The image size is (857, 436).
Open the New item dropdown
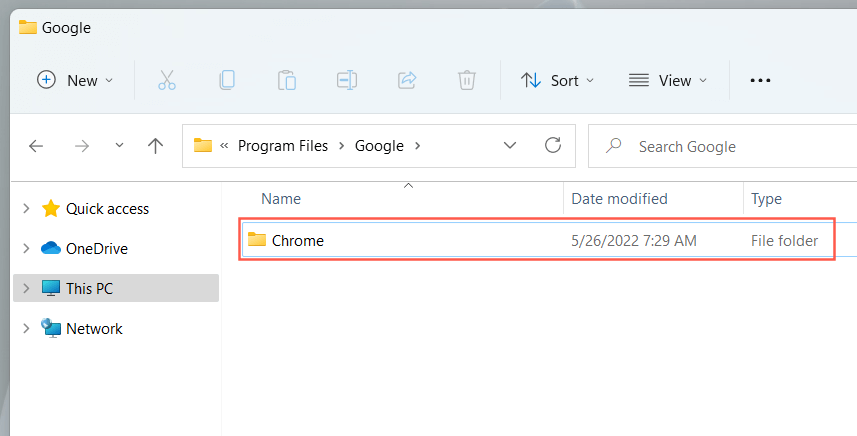click(x=75, y=81)
